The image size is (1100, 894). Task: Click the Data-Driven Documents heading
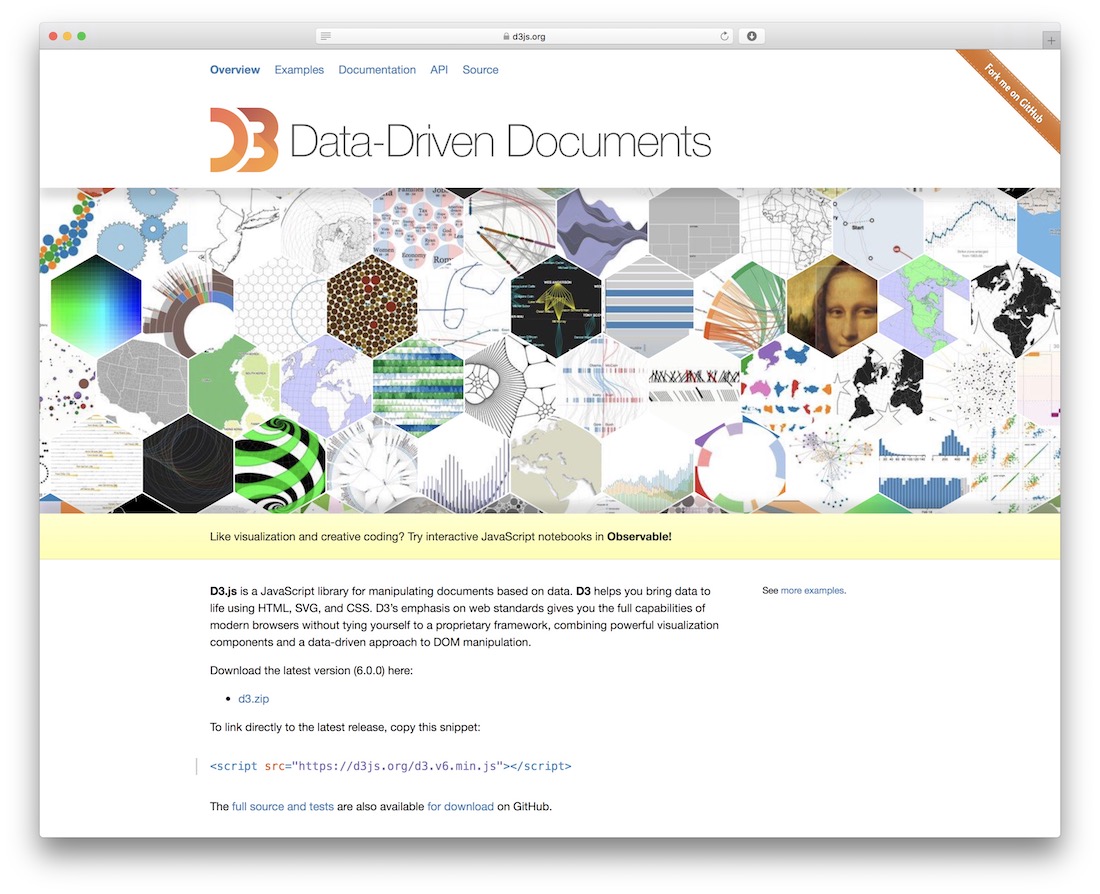pyautogui.click(x=500, y=141)
